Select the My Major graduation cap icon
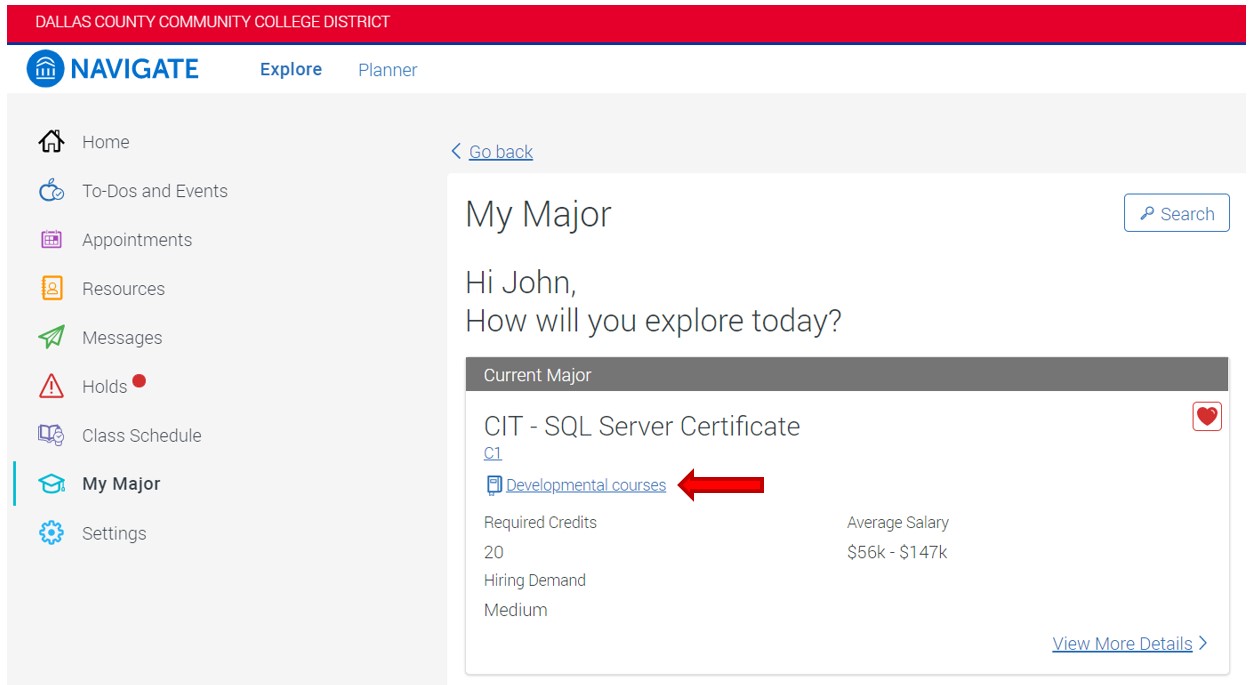 tap(51, 483)
